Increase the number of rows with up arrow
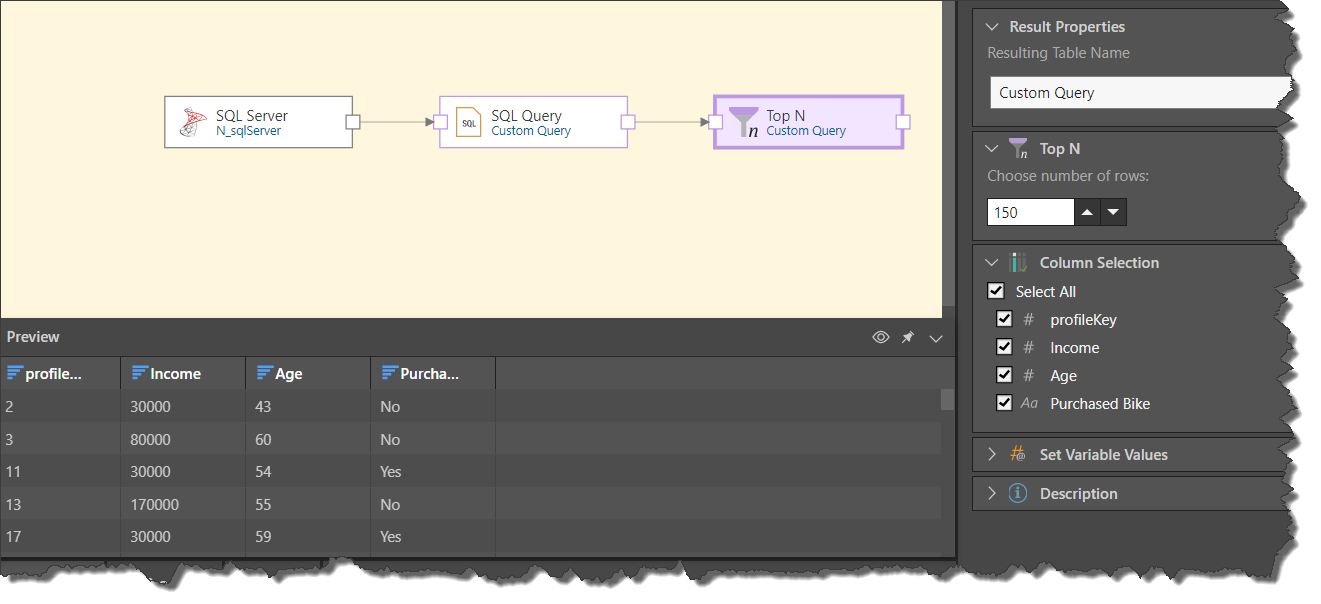Screen dimensions: 1321x604 click(1087, 212)
